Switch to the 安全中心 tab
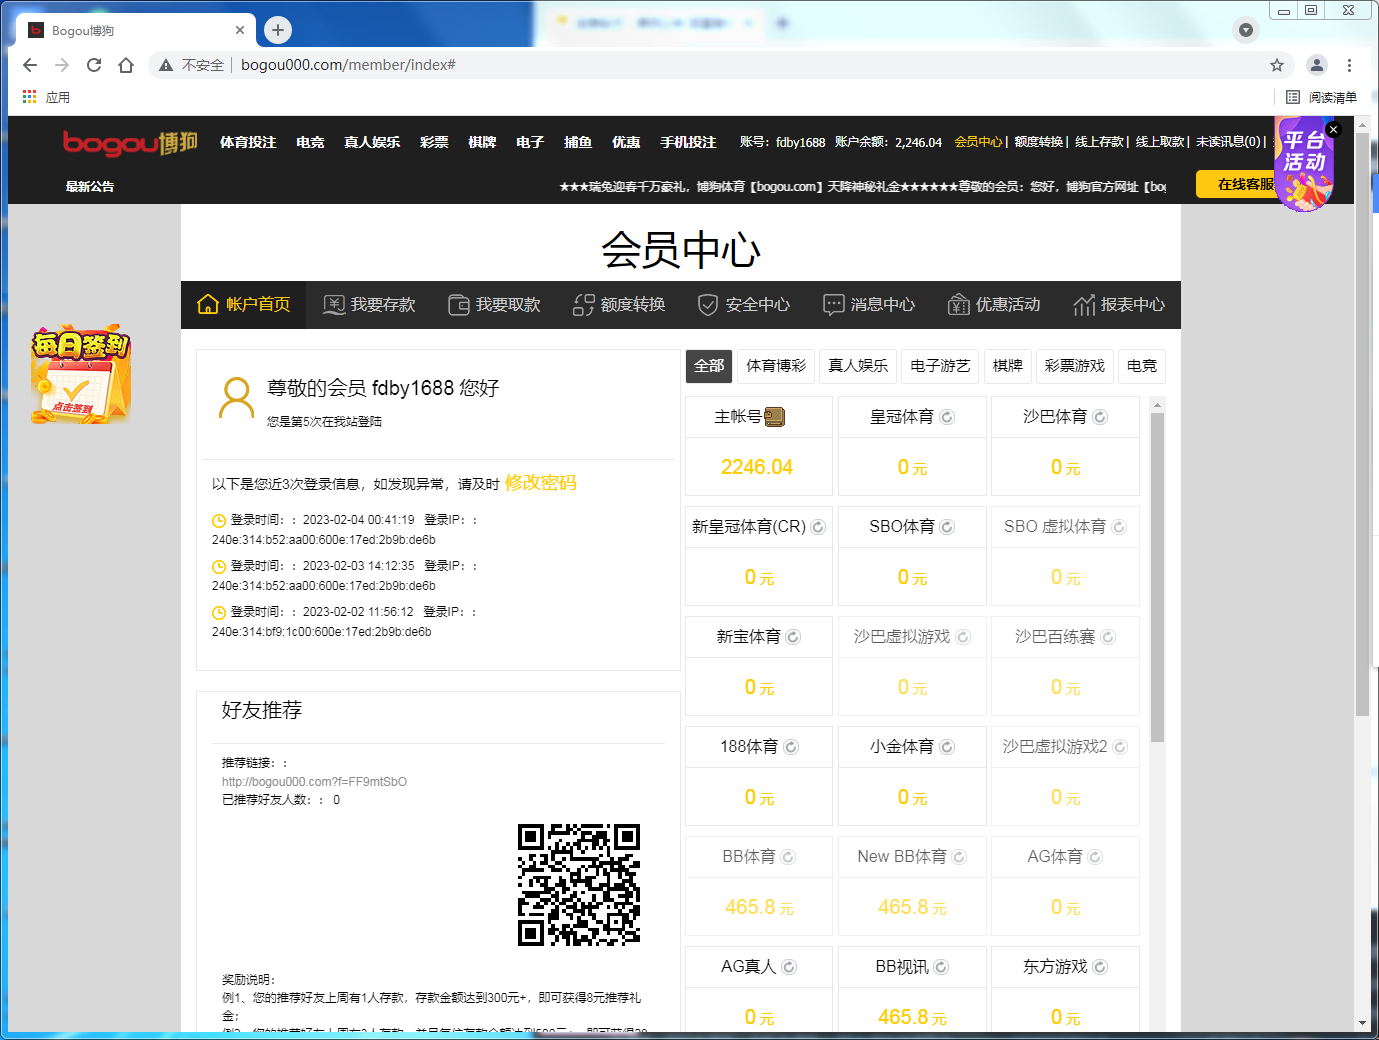Screen dimensions: 1379x1040 744,305
